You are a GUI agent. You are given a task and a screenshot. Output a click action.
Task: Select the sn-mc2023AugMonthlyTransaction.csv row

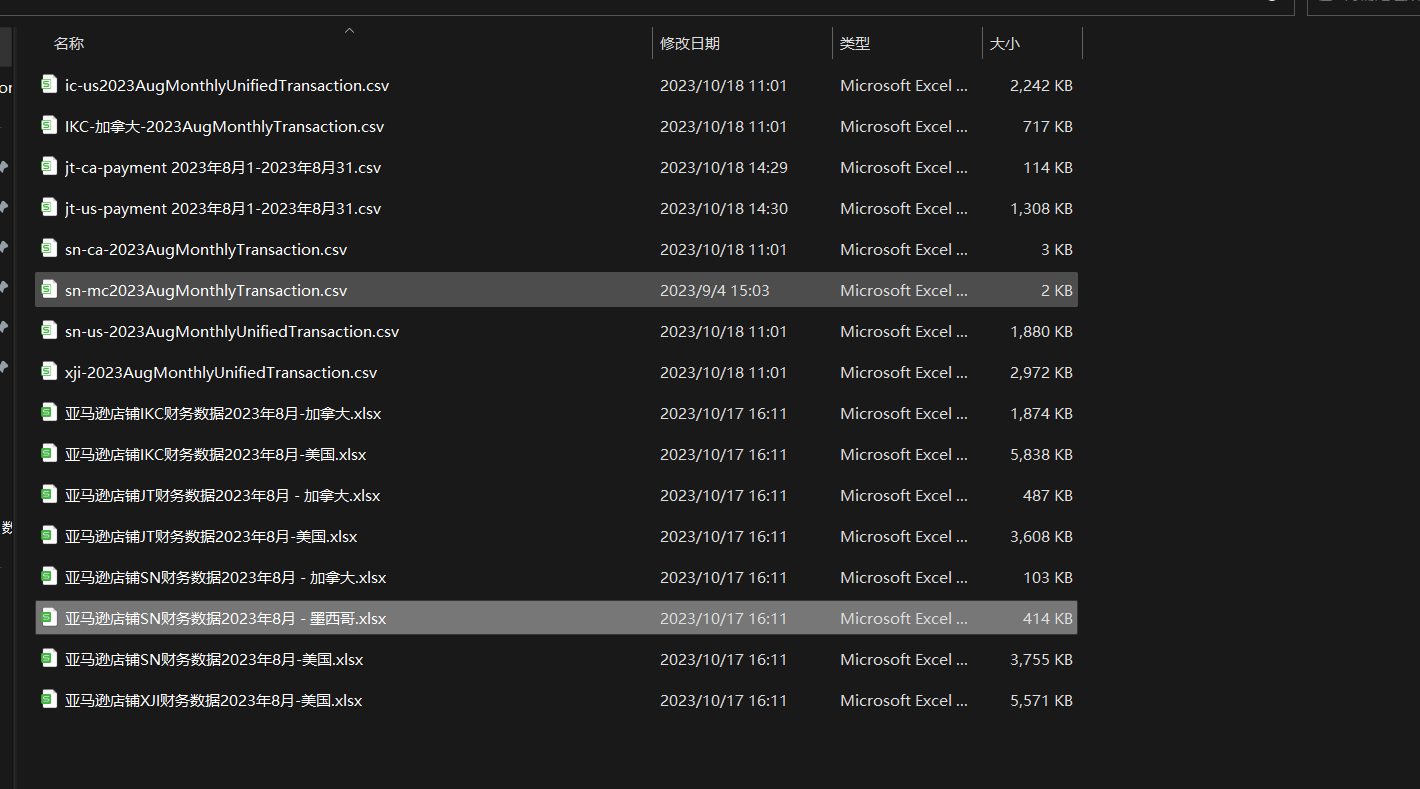(556, 290)
